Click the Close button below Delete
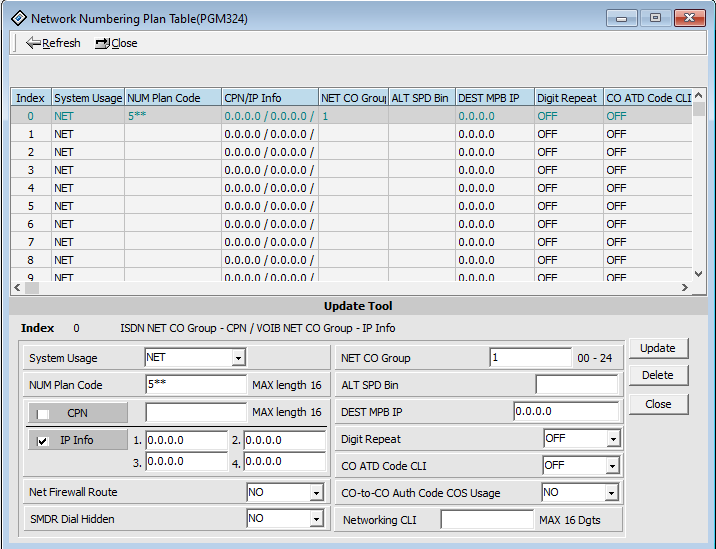Image resolution: width=716 pixels, height=549 pixels. coord(658,404)
